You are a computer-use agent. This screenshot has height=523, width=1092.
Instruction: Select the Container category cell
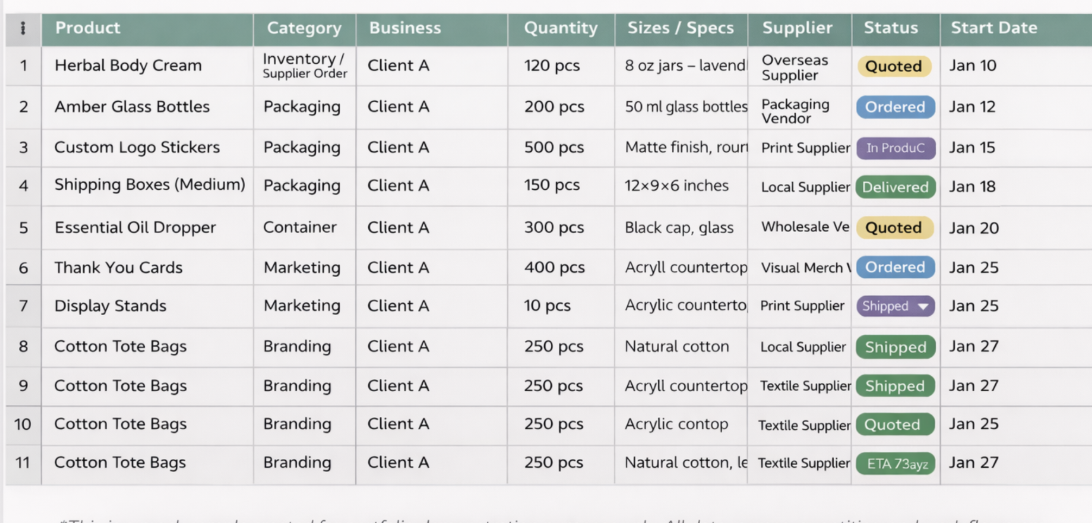pos(300,227)
